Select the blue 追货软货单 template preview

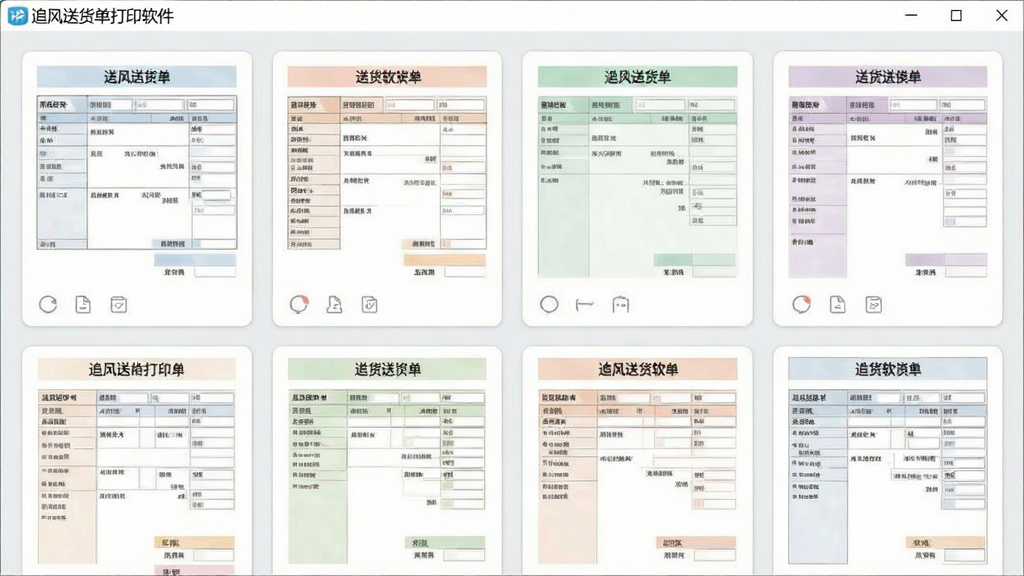(x=888, y=461)
